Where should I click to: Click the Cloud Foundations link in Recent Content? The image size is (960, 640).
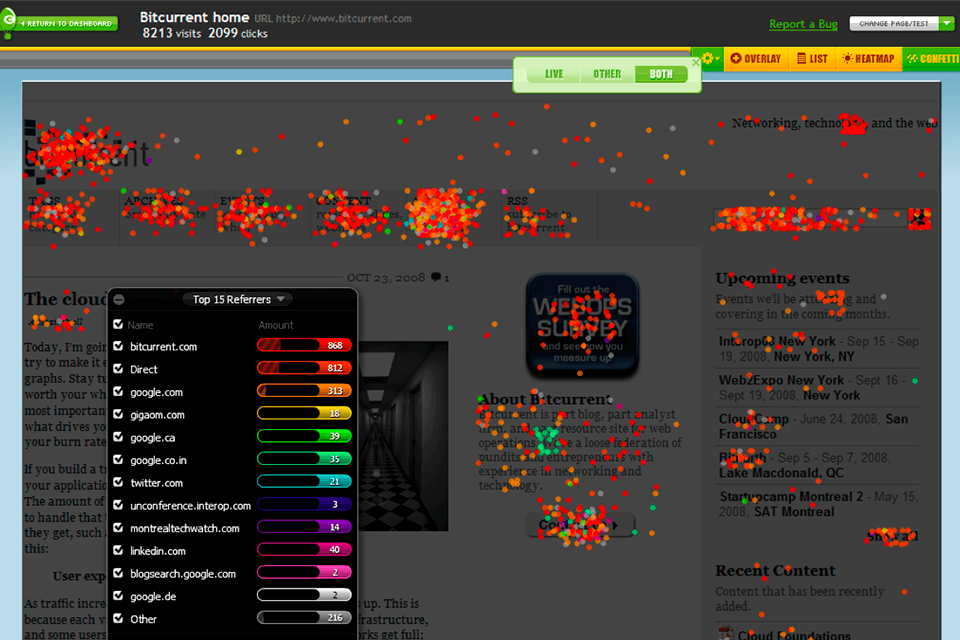pos(793,634)
